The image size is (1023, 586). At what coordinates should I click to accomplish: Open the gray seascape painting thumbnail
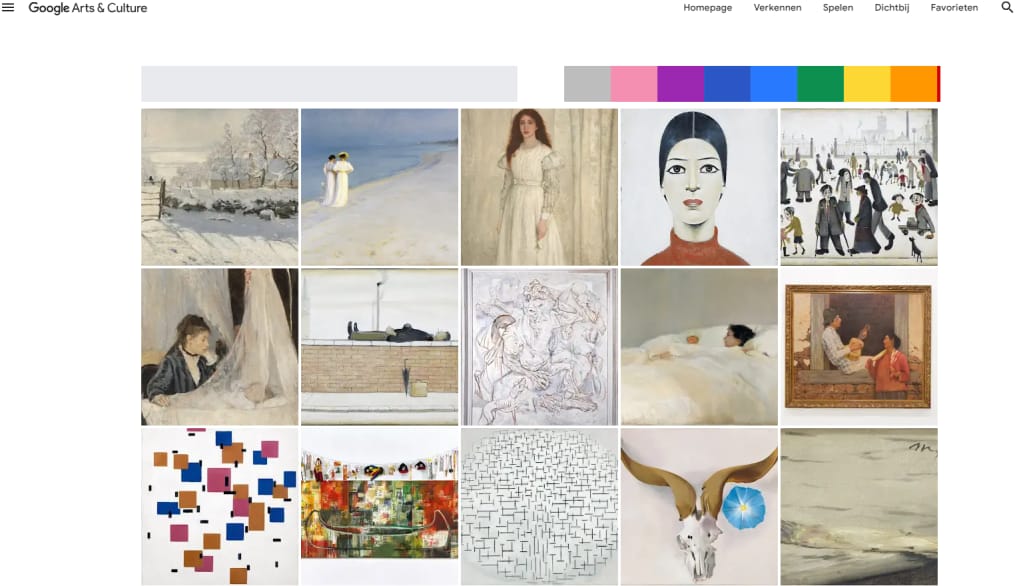coord(859,506)
